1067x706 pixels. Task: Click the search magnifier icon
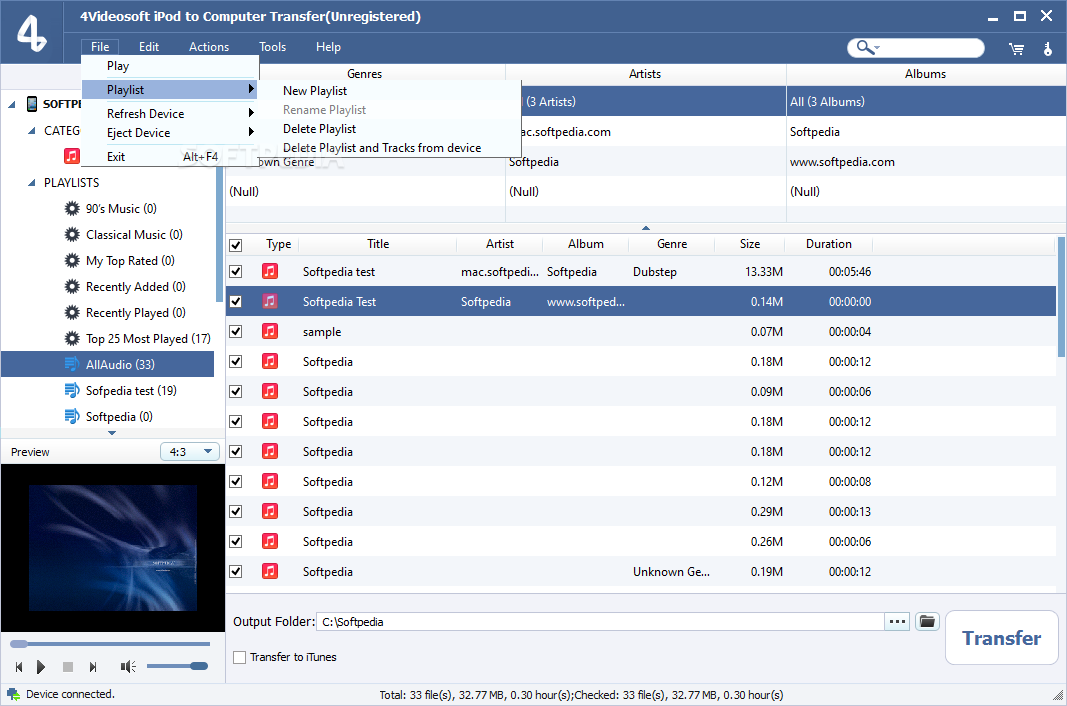click(864, 47)
